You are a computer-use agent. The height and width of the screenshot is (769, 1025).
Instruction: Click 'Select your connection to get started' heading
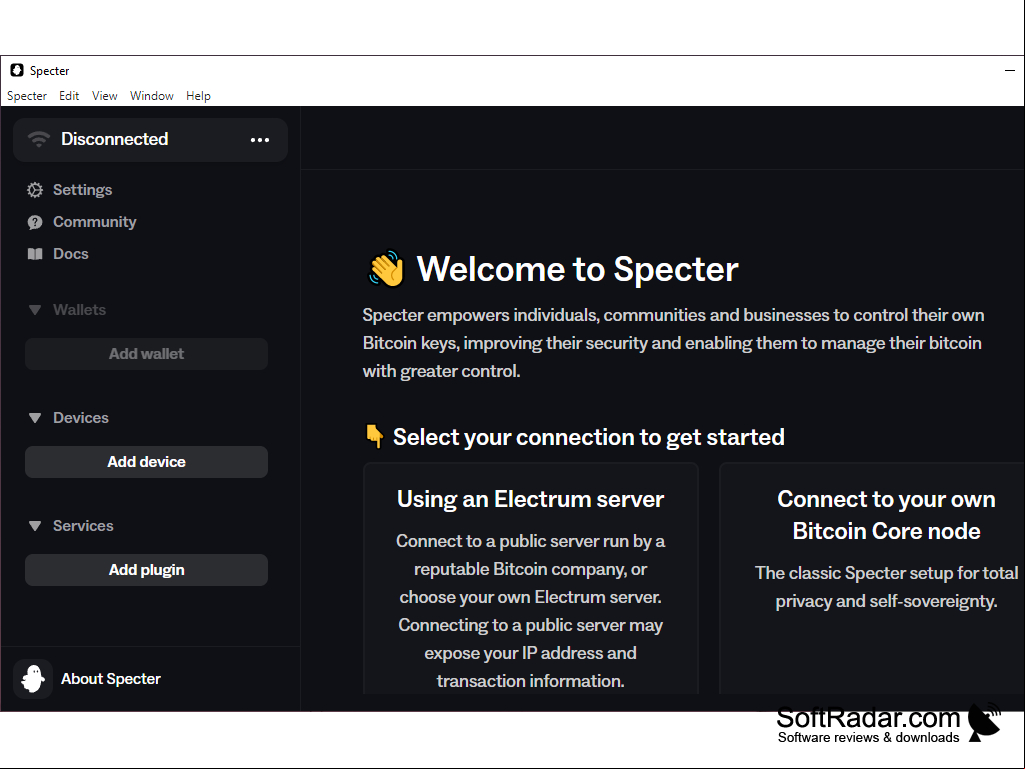tap(588, 437)
